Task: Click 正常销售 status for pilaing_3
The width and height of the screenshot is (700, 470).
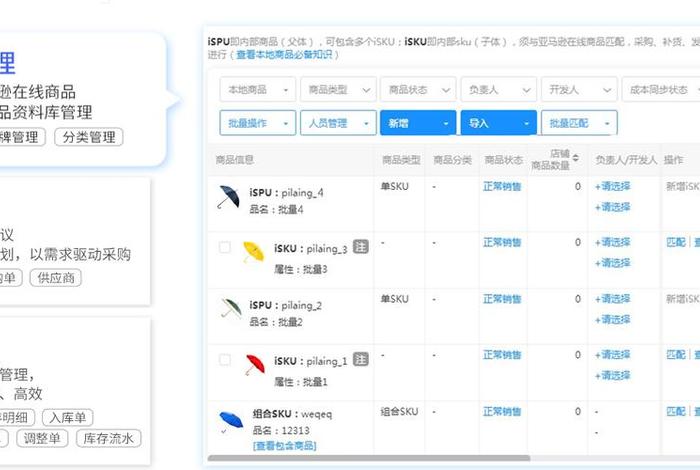Action: click(502, 242)
